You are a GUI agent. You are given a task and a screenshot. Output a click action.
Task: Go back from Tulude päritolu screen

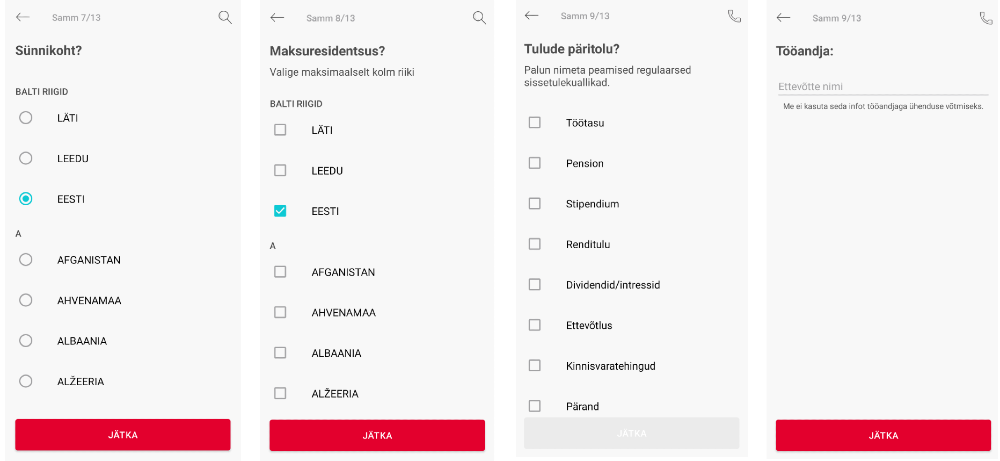click(531, 15)
